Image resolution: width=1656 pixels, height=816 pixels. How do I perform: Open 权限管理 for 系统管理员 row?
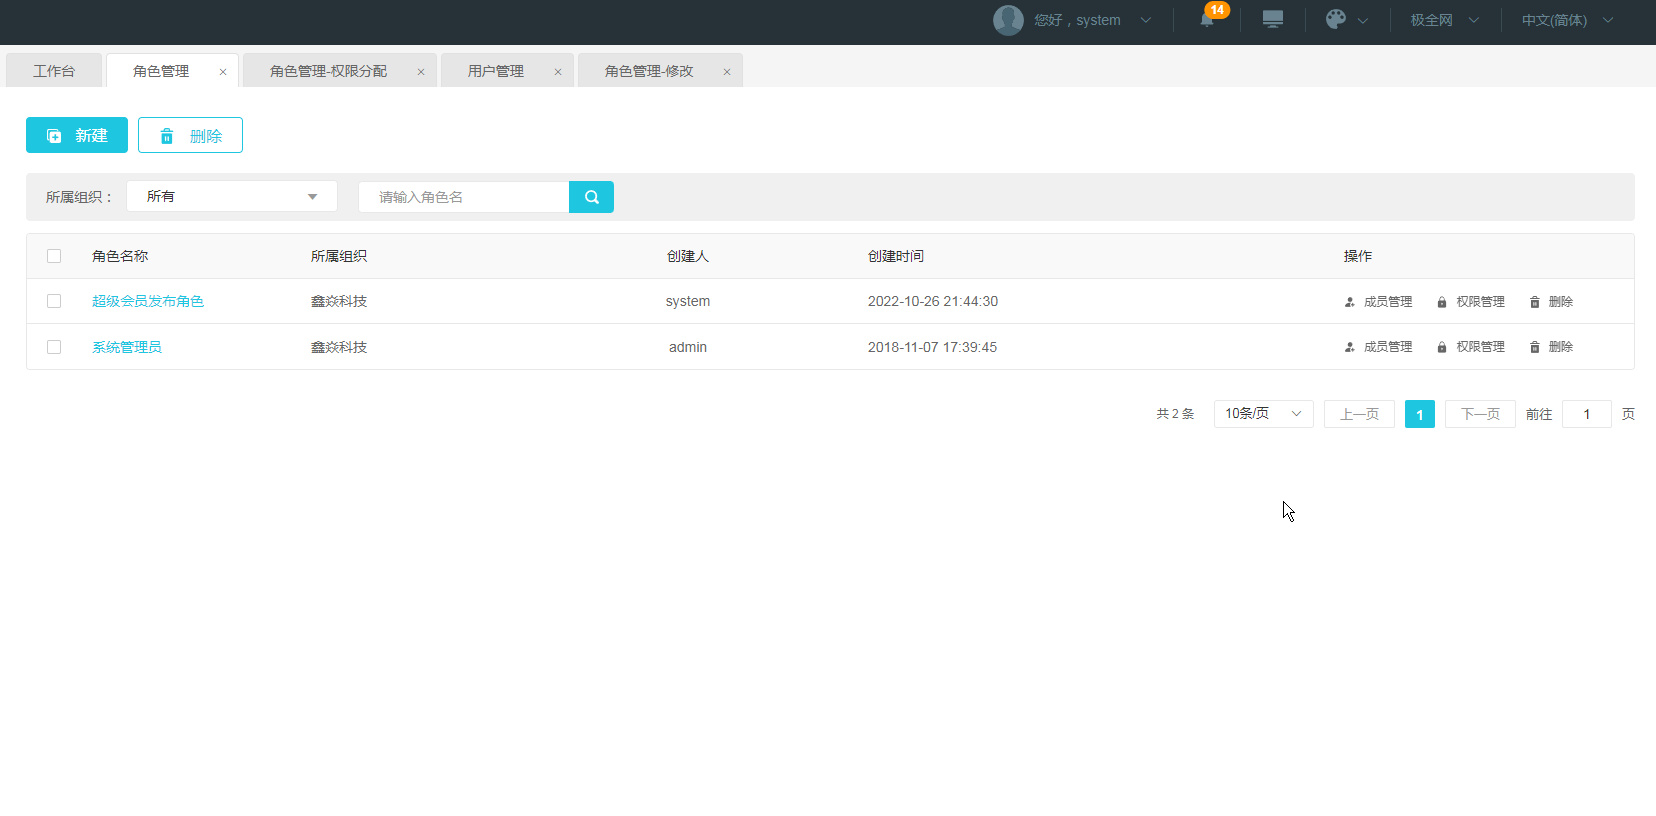point(1471,347)
